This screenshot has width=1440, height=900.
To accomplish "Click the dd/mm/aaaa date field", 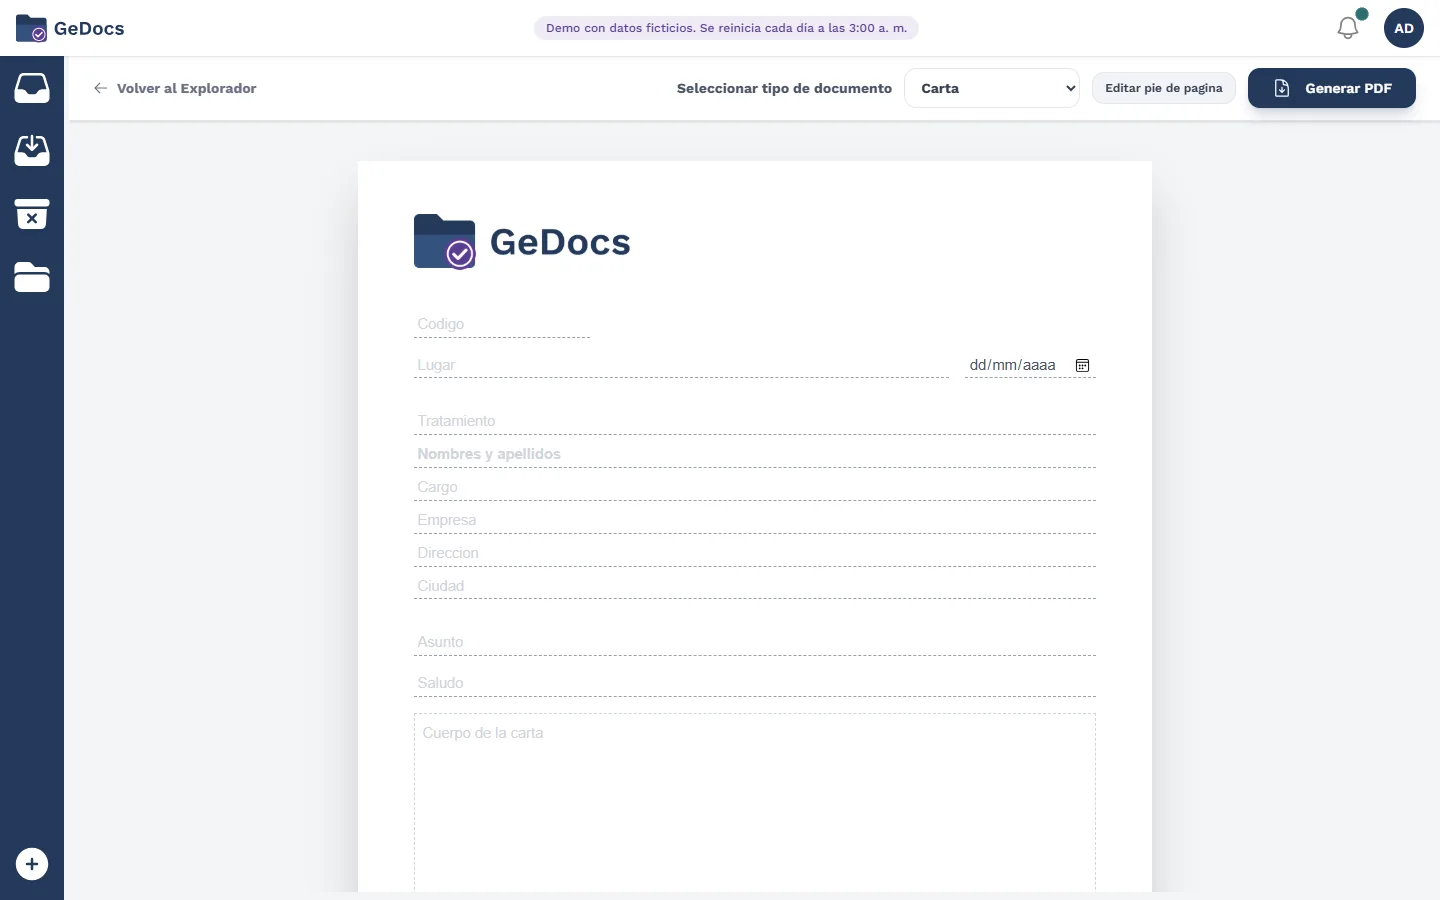I will (1030, 365).
